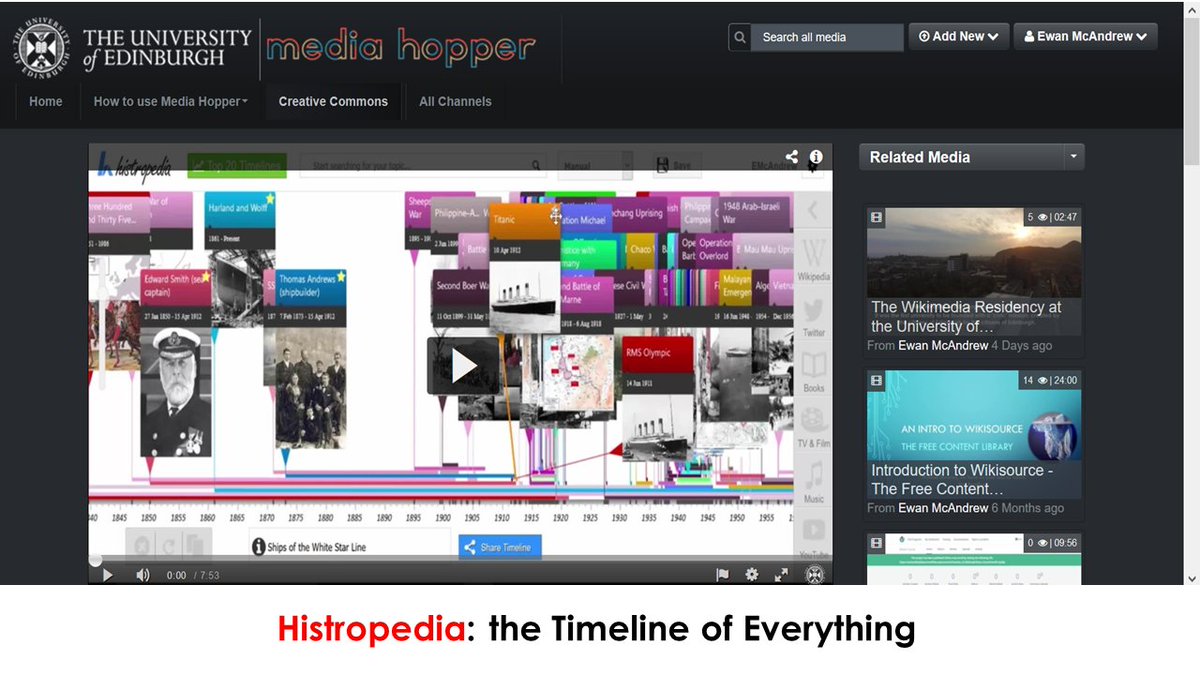Click the 5 views 02:47 badge
This screenshot has height=675, width=1200.
(1052, 217)
